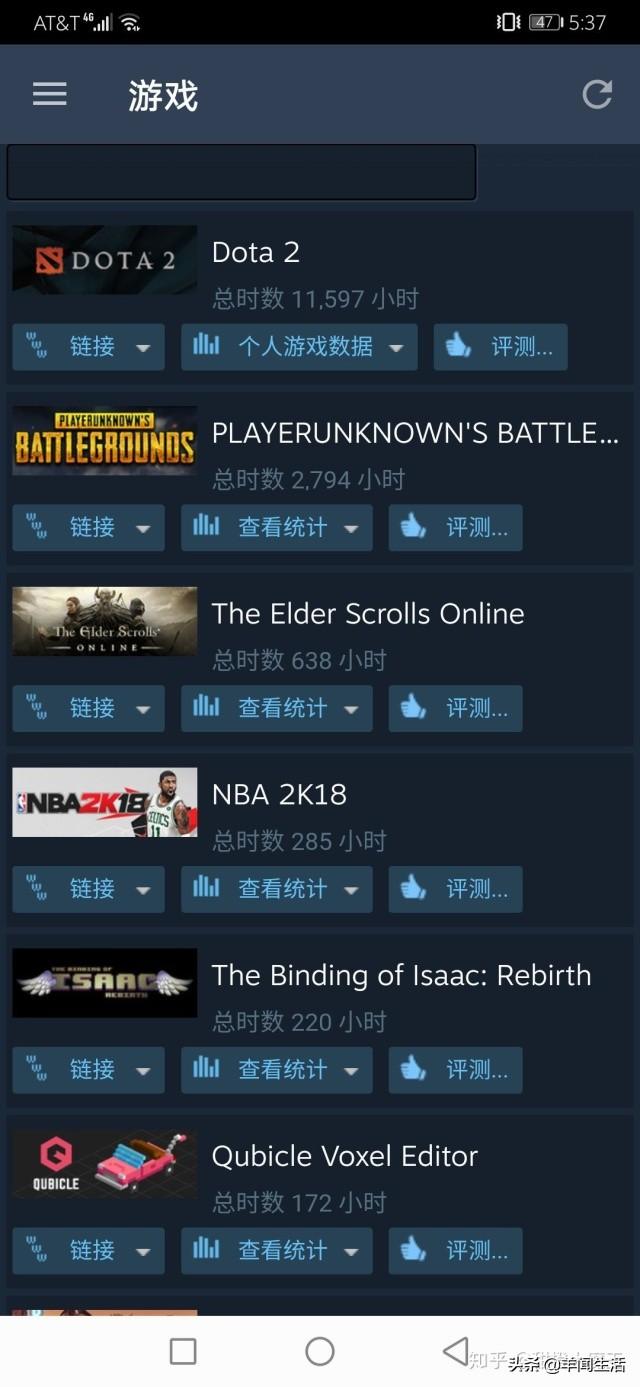Open the Dota 2 game banner thumbnail

104,259
